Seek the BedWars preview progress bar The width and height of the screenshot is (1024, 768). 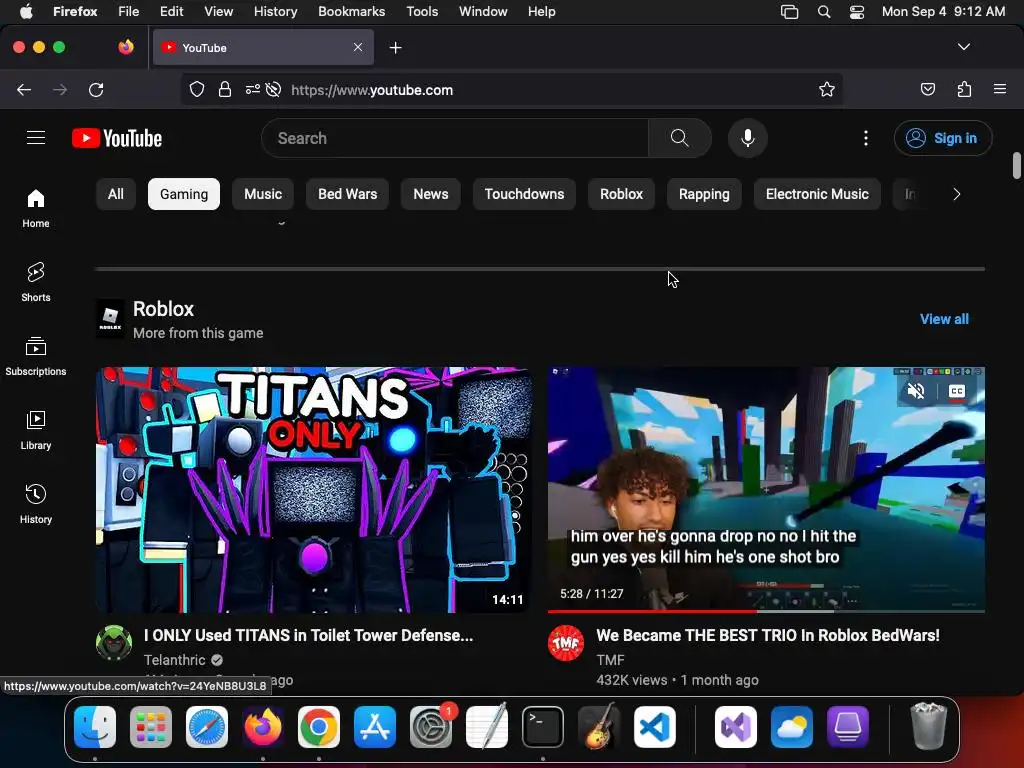(x=766, y=611)
